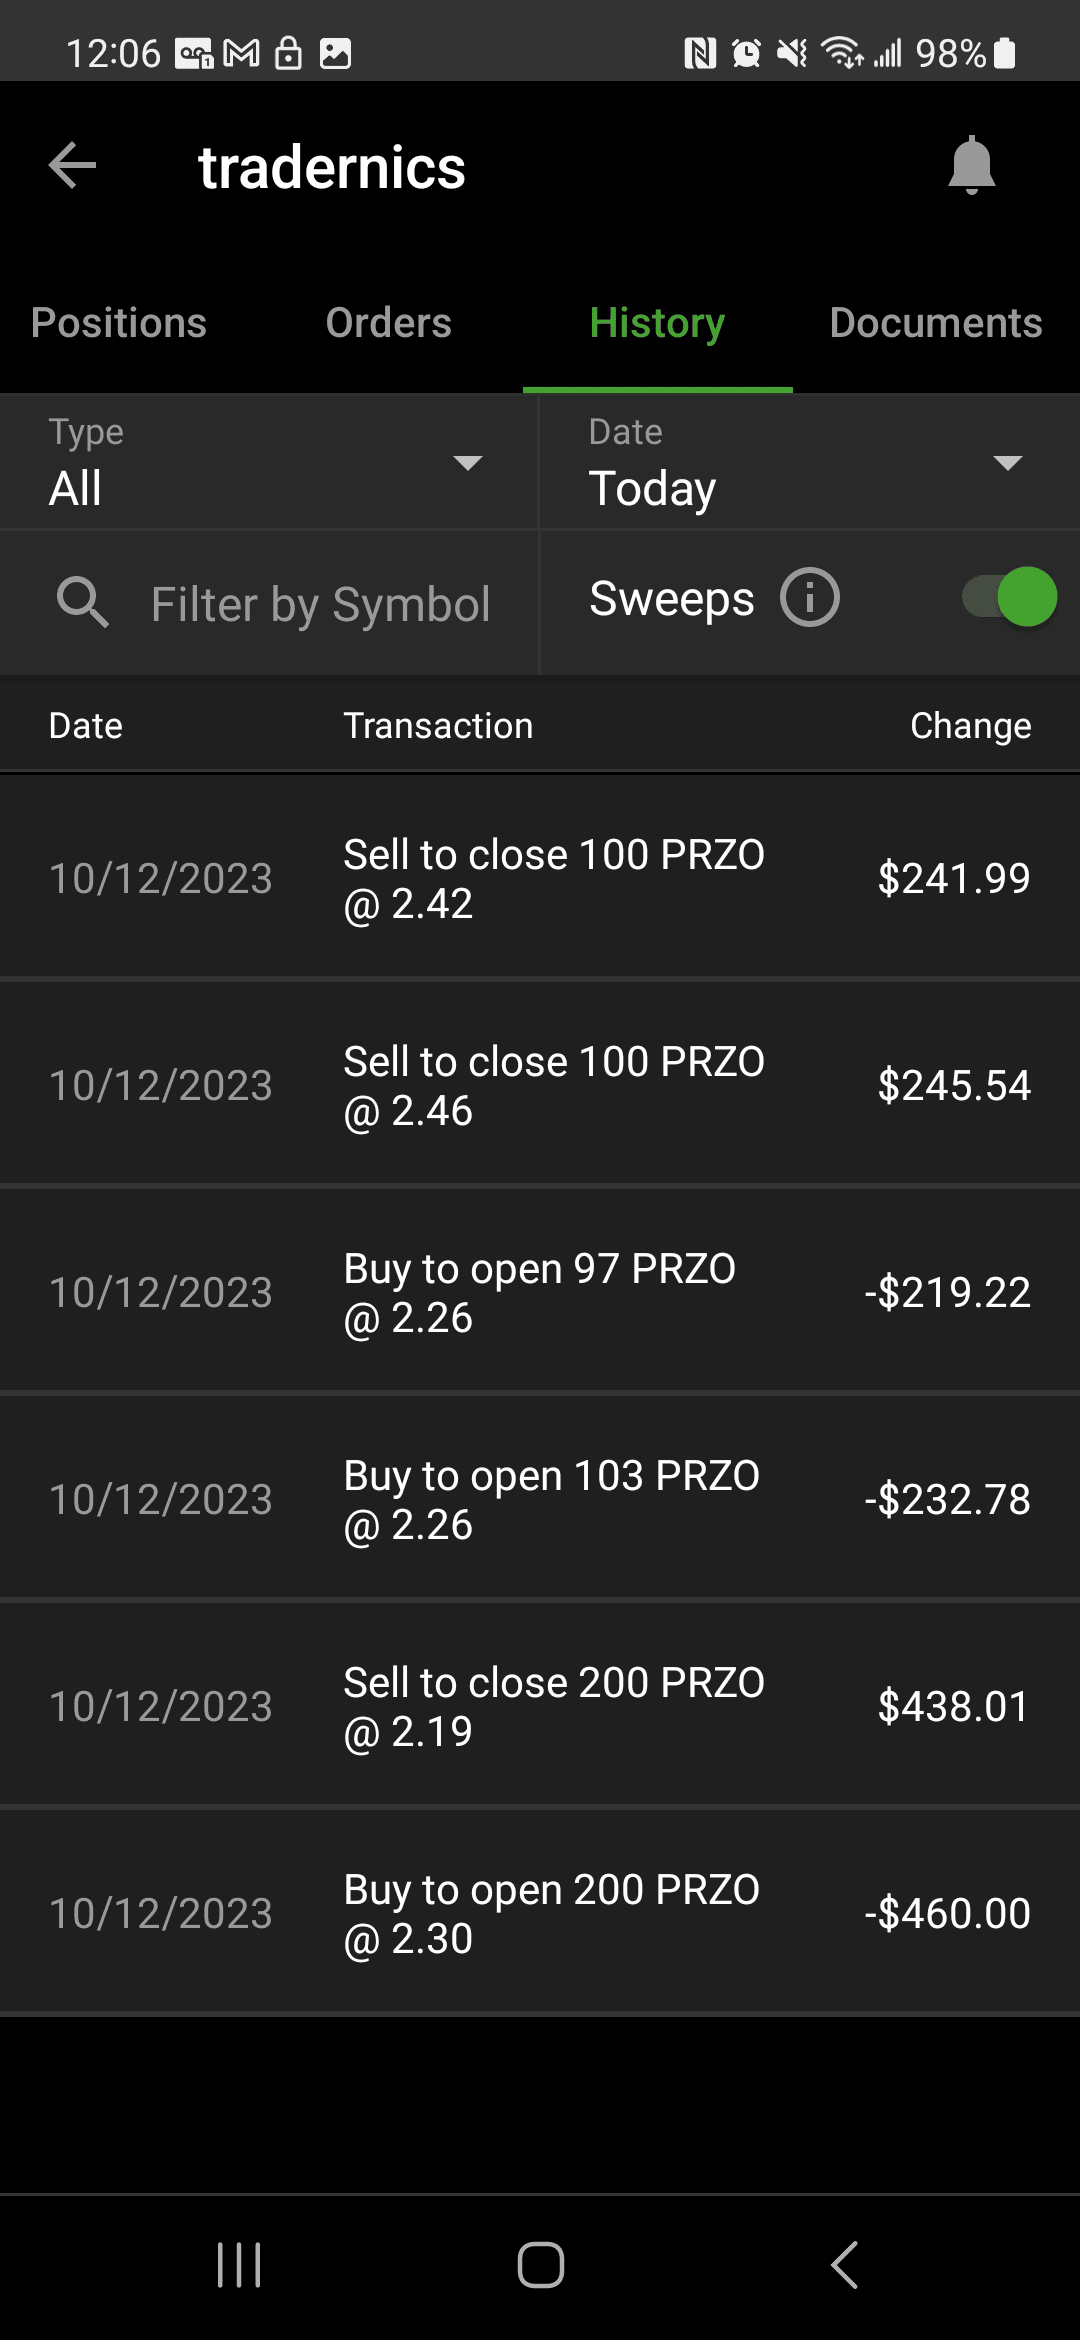Switch to the Orders tab
The image size is (1080, 2340).
tap(388, 323)
